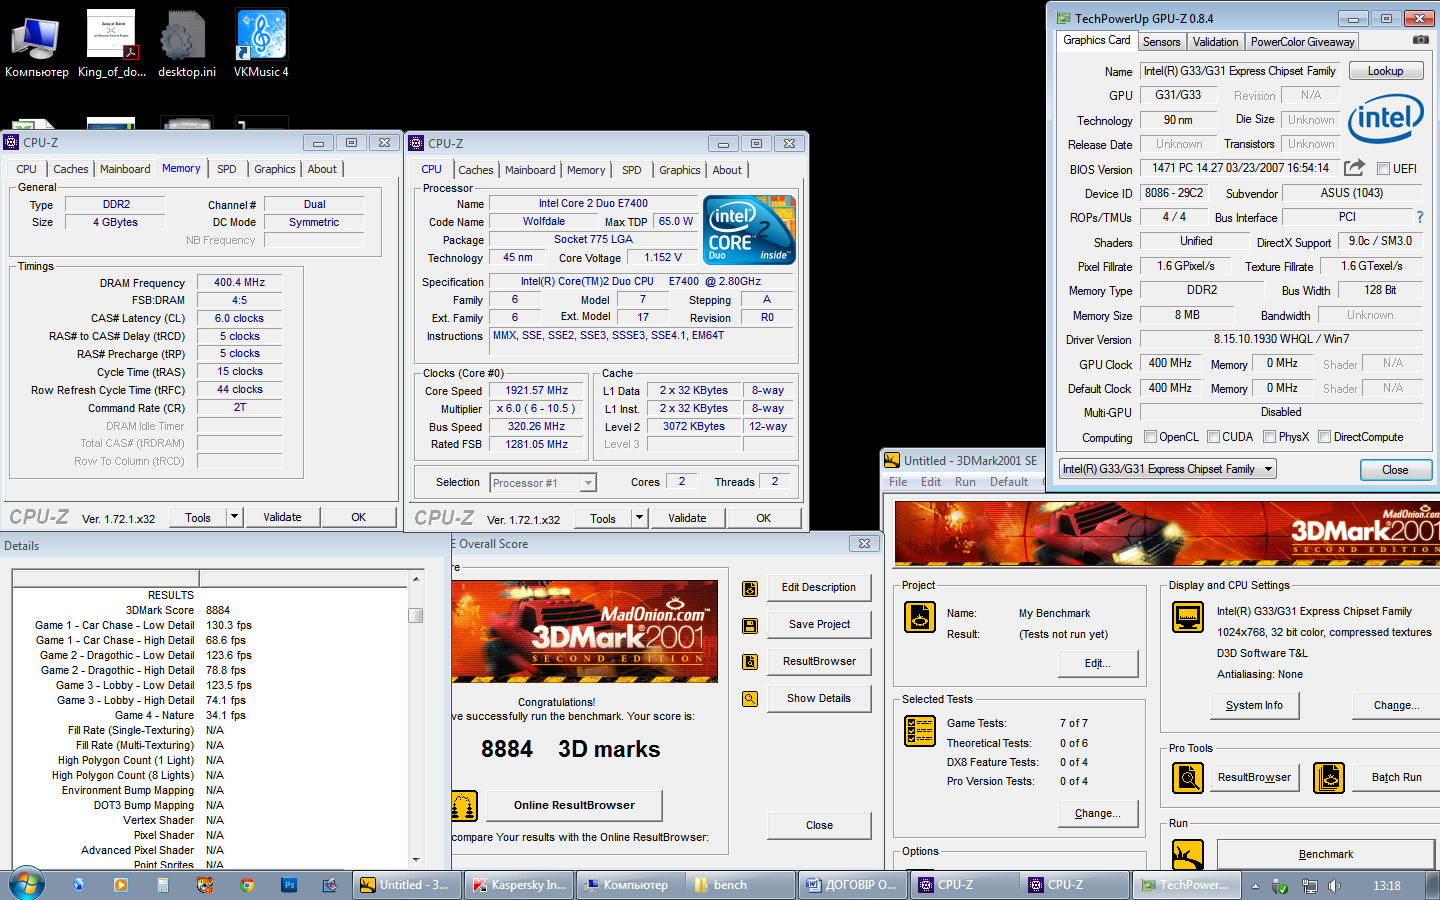Open the Mainboard tab in the Core 2 Duo CPU-Z window
The image size is (1440, 900).
[x=530, y=170]
